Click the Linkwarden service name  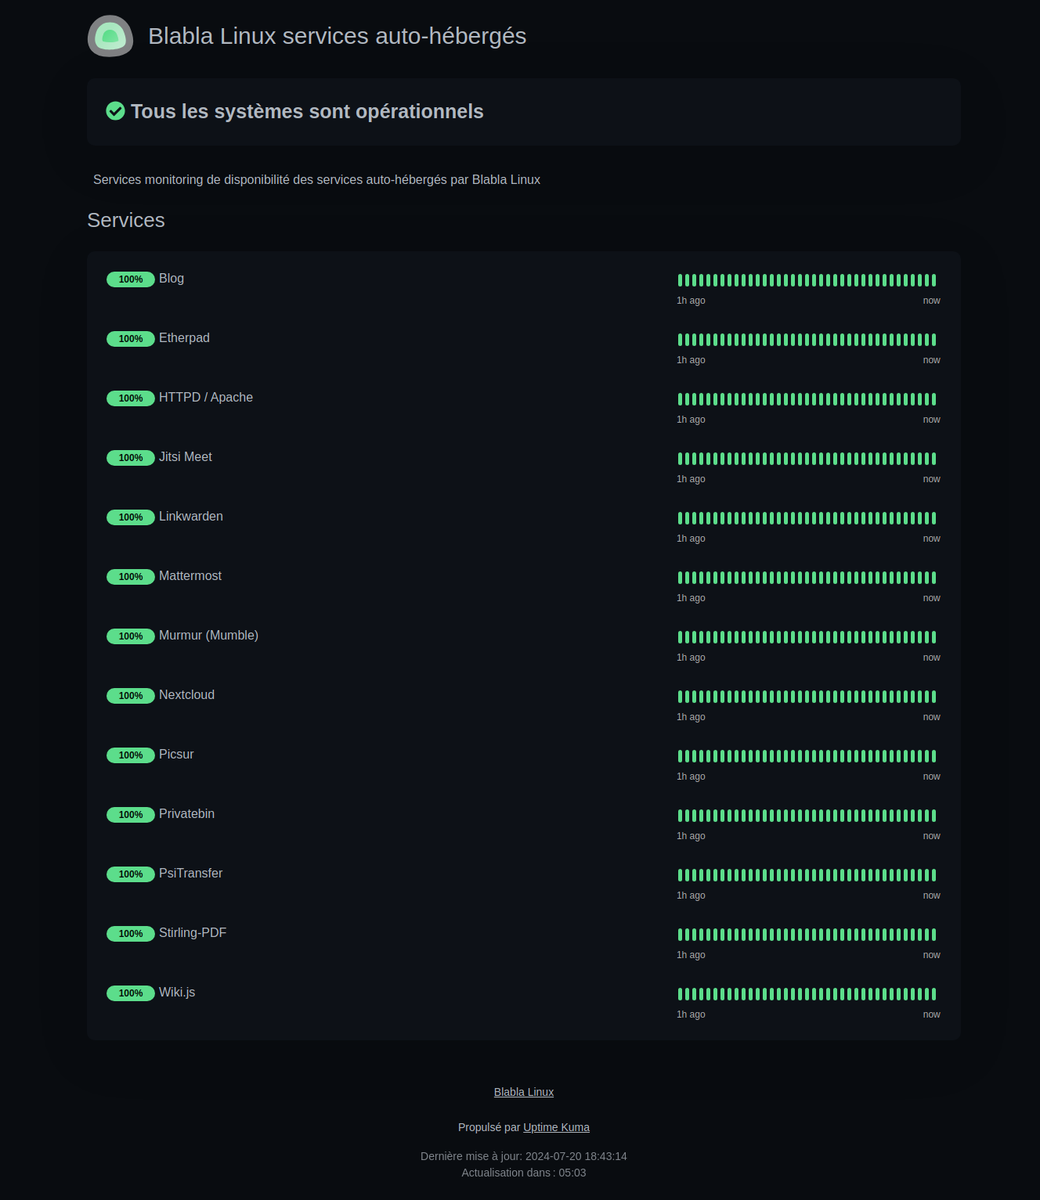pos(191,516)
